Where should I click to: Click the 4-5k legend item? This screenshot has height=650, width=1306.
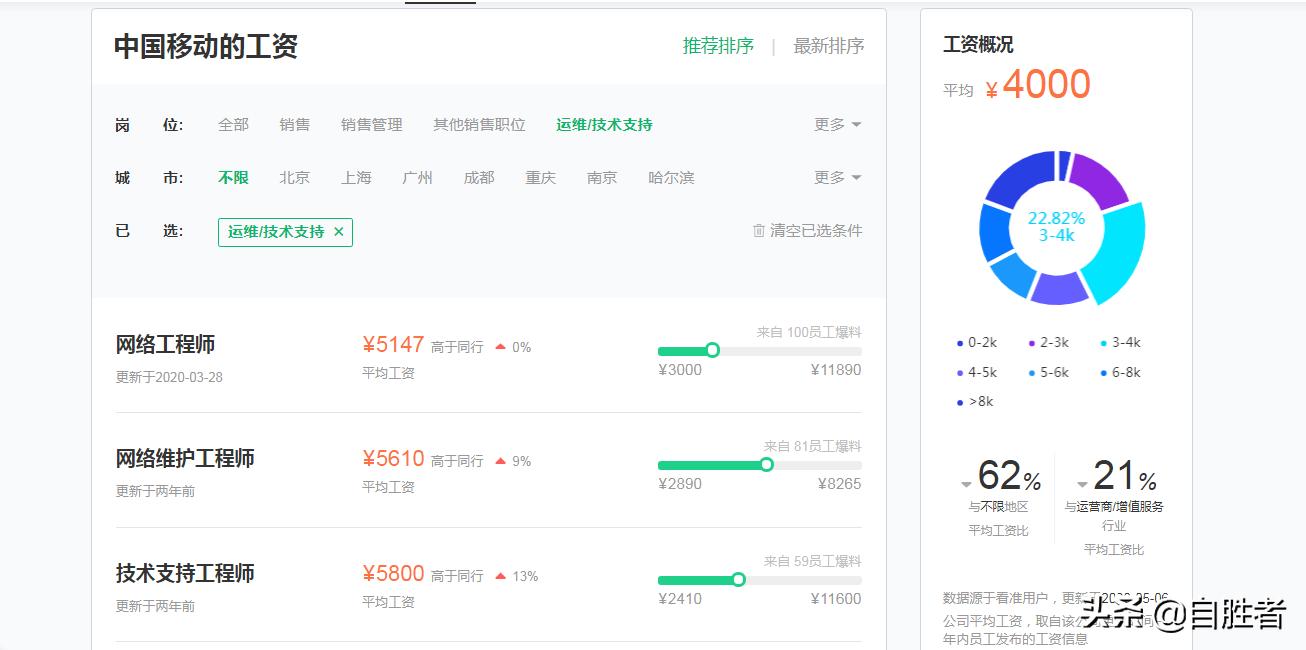pos(977,373)
